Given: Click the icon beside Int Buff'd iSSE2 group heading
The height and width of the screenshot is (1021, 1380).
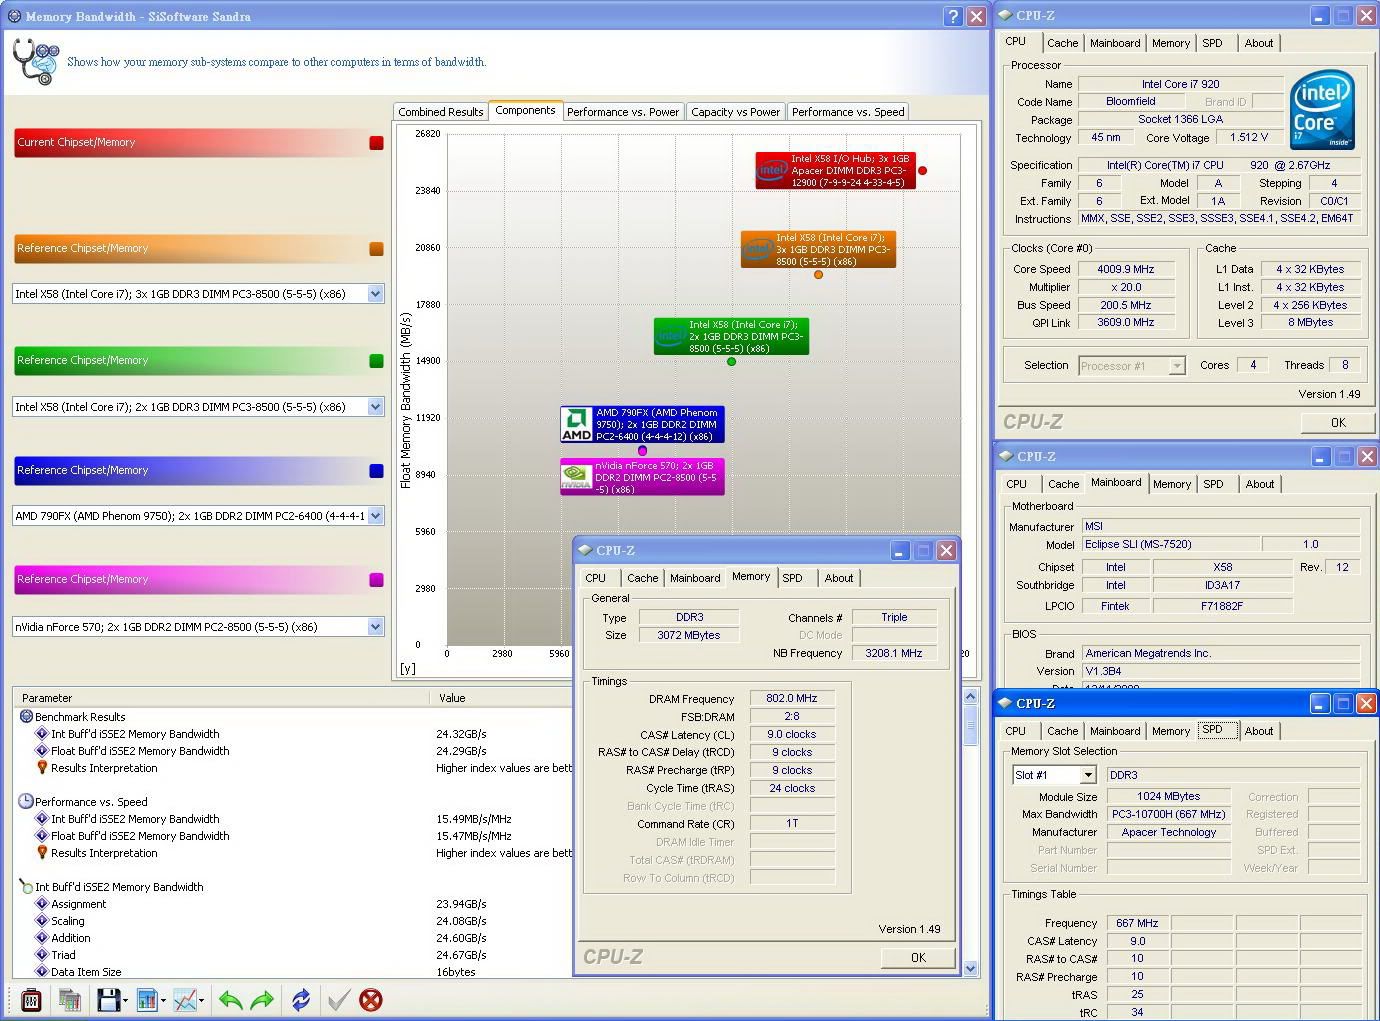Looking at the screenshot, I should (26, 886).
